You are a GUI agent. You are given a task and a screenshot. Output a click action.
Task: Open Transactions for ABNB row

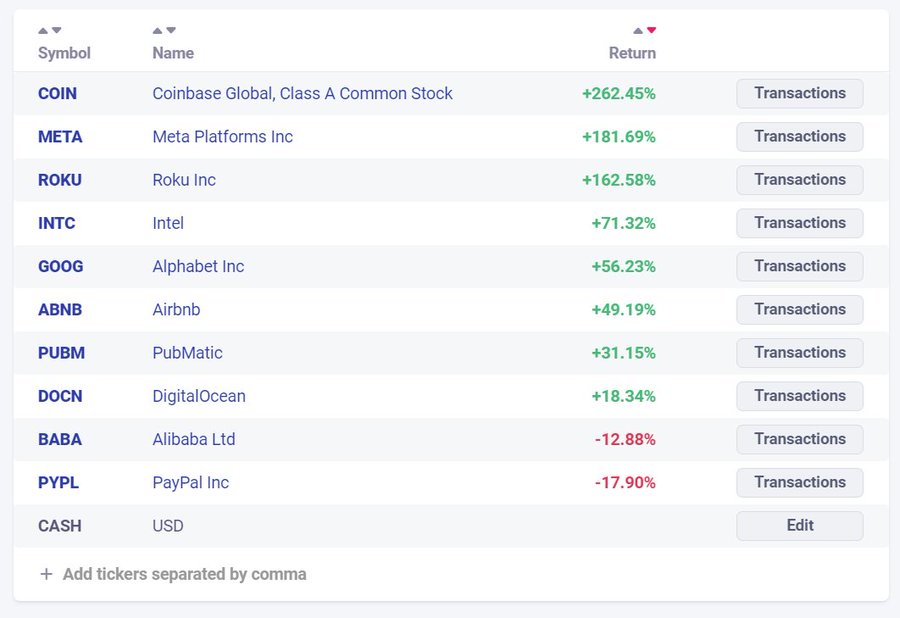pyautogui.click(x=800, y=309)
